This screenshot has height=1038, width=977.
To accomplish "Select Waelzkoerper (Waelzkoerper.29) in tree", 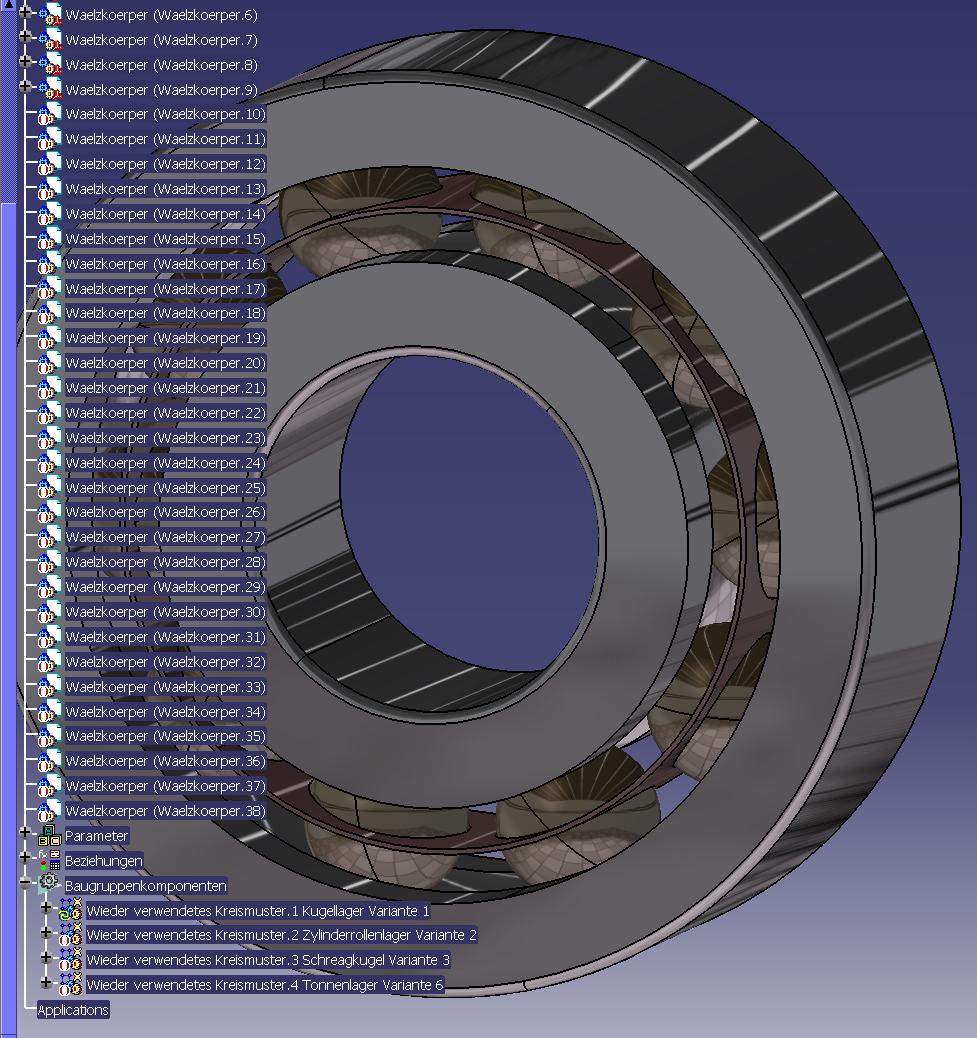I will 165,587.
